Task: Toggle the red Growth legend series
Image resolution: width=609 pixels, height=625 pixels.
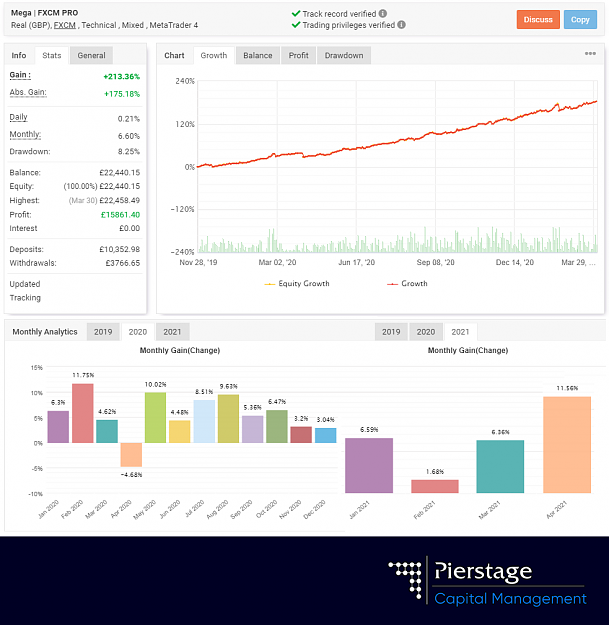Action: pyautogui.click(x=407, y=283)
